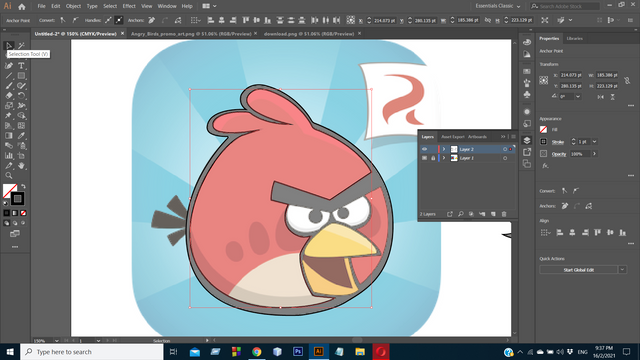Open stroke weight dropdown in Properties

[595, 142]
